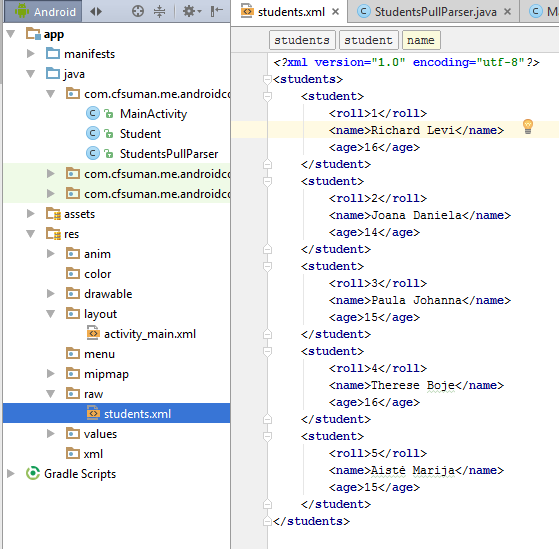Viewport: 559px width, 549px height.
Task: Click the collapse all icon in project toolbar
Action: pyautogui.click(x=159, y=11)
